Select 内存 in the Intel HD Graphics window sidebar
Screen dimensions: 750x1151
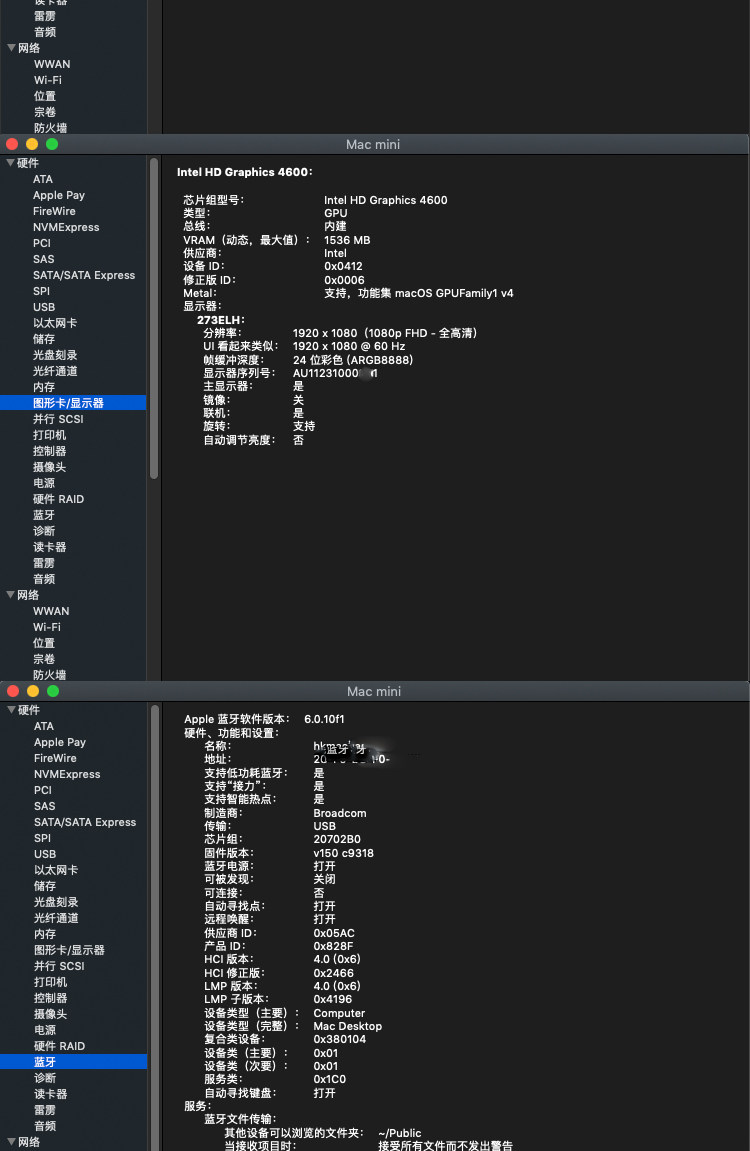[x=44, y=387]
